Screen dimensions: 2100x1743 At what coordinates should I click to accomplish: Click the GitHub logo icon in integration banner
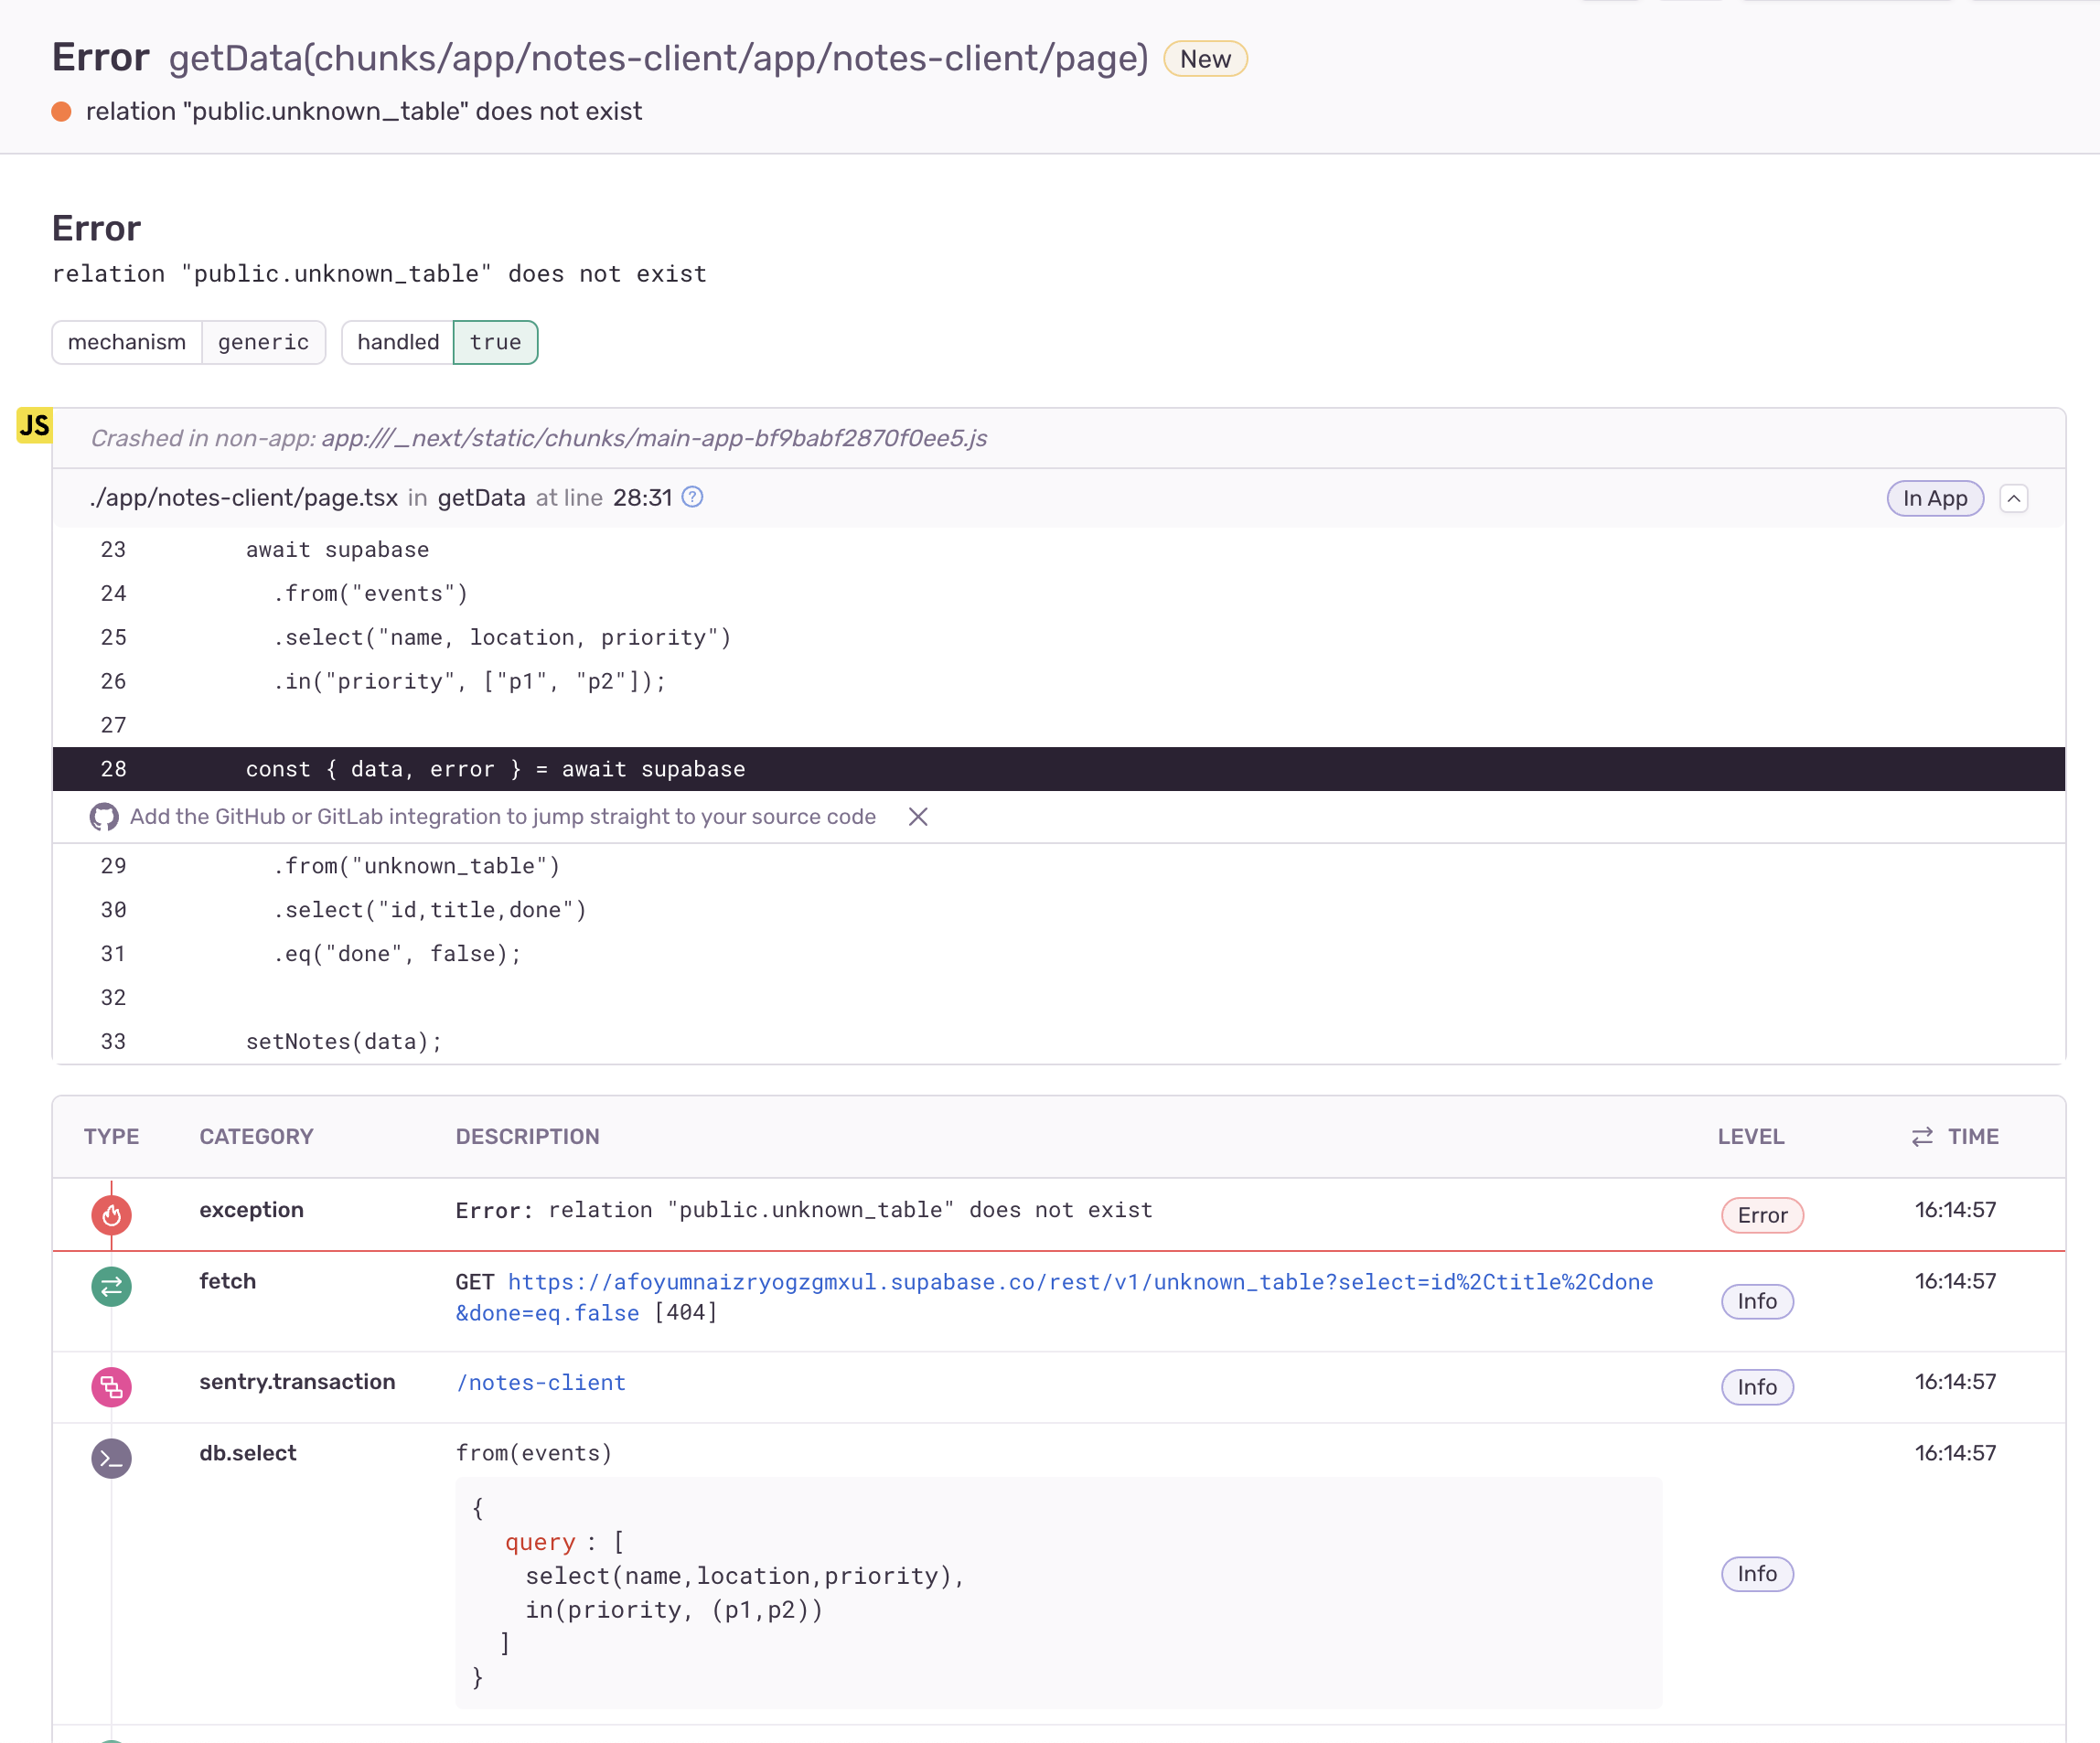(104, 817)
